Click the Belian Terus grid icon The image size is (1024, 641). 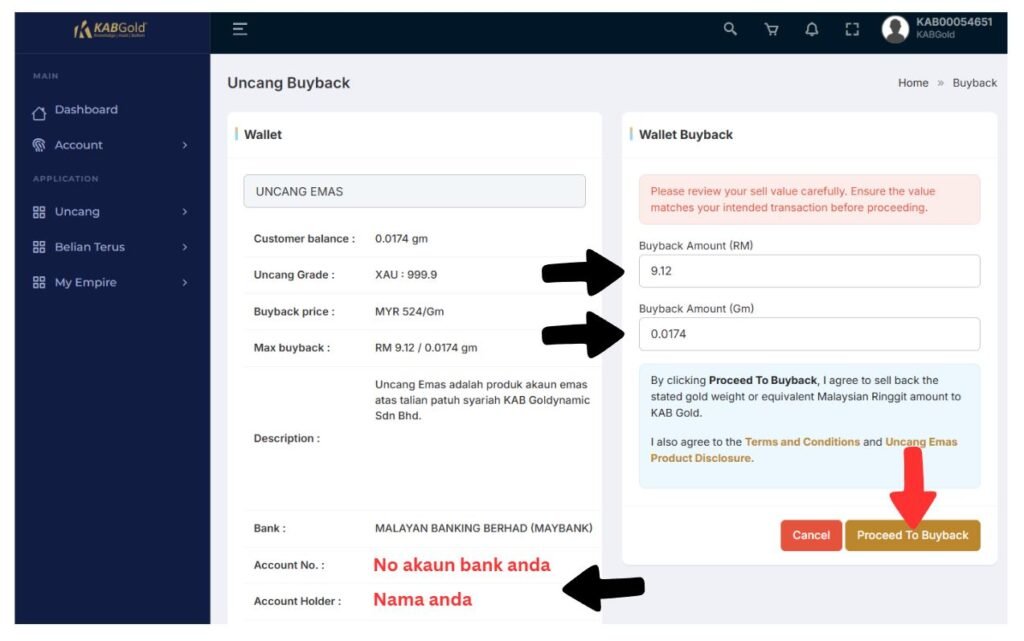click(x=39, y=247)
